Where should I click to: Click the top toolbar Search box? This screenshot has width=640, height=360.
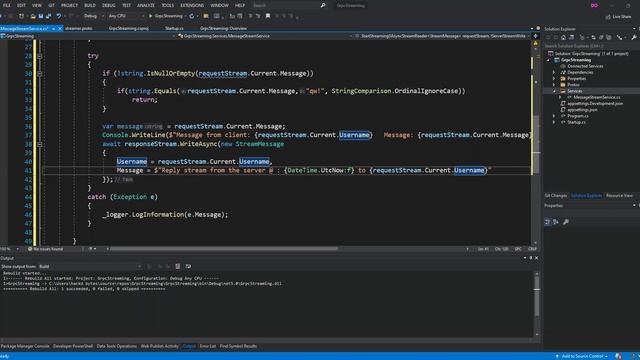[289, 5]
